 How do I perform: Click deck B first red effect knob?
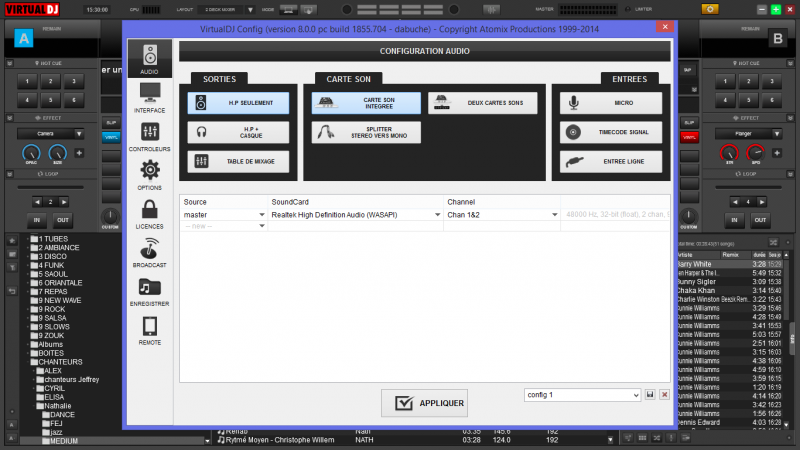[729, 154]
